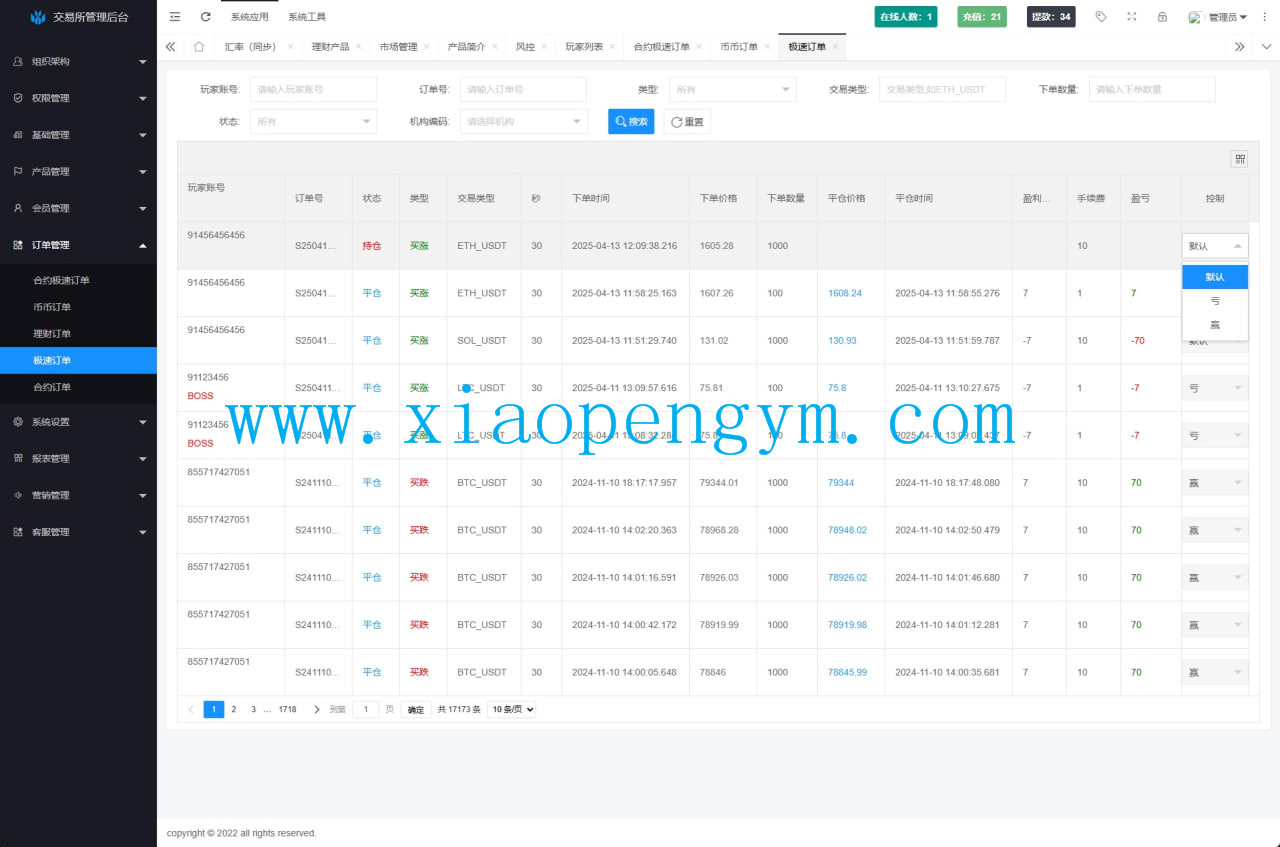1280x847 pixels.
Task: Expand the 系统设置 sidebar menu
Action: pyautogui.click(x=78, y=422)
